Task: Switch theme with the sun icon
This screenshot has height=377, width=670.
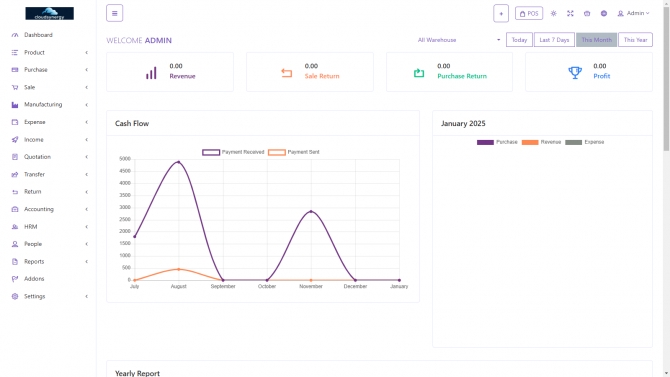Action: pyautogui.click(x=553, y=14)
